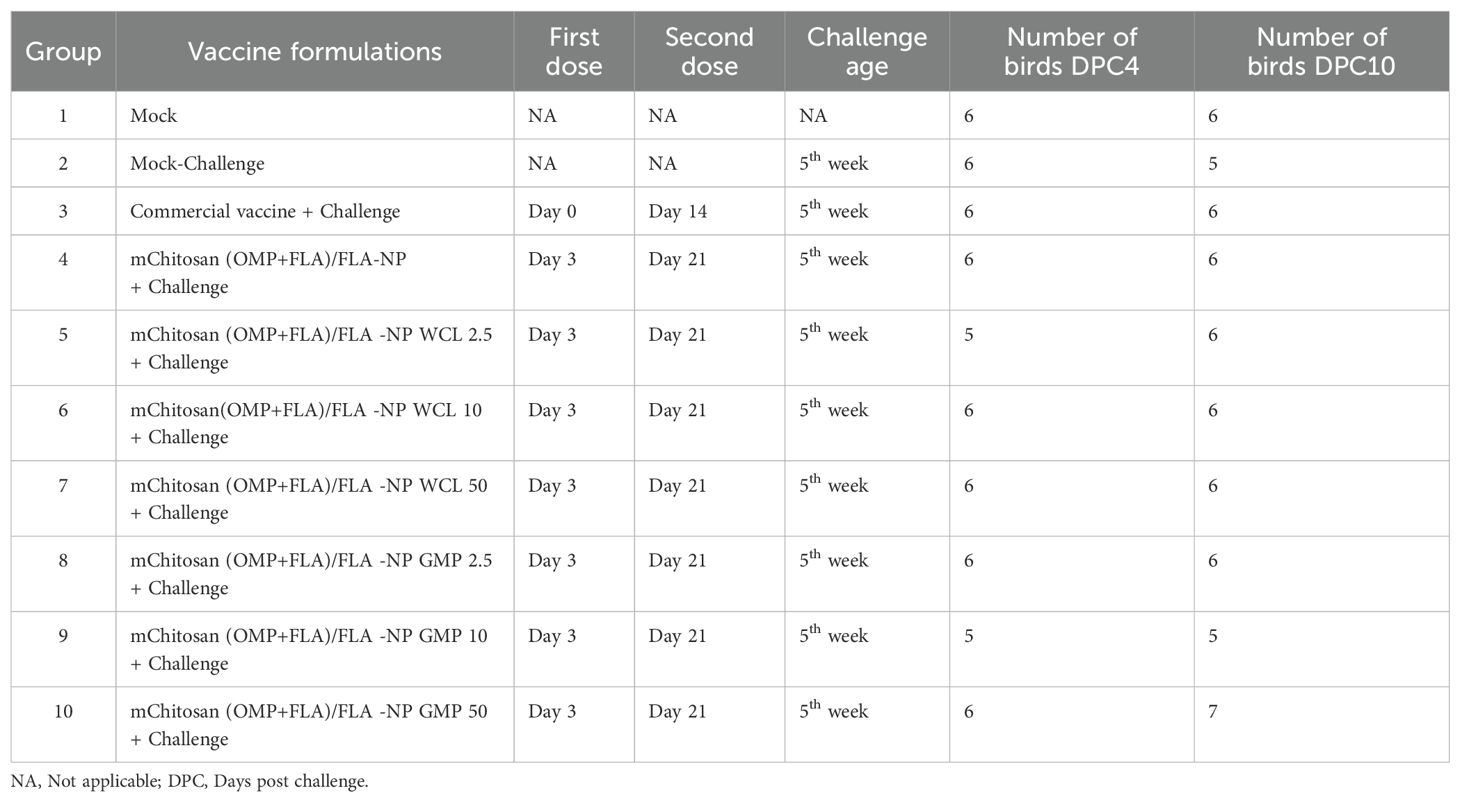The width and height of the screenshot is (1460, 802).
Task: Click the Challenge age header
Action: pyautogui.click(x=867, y=52)
